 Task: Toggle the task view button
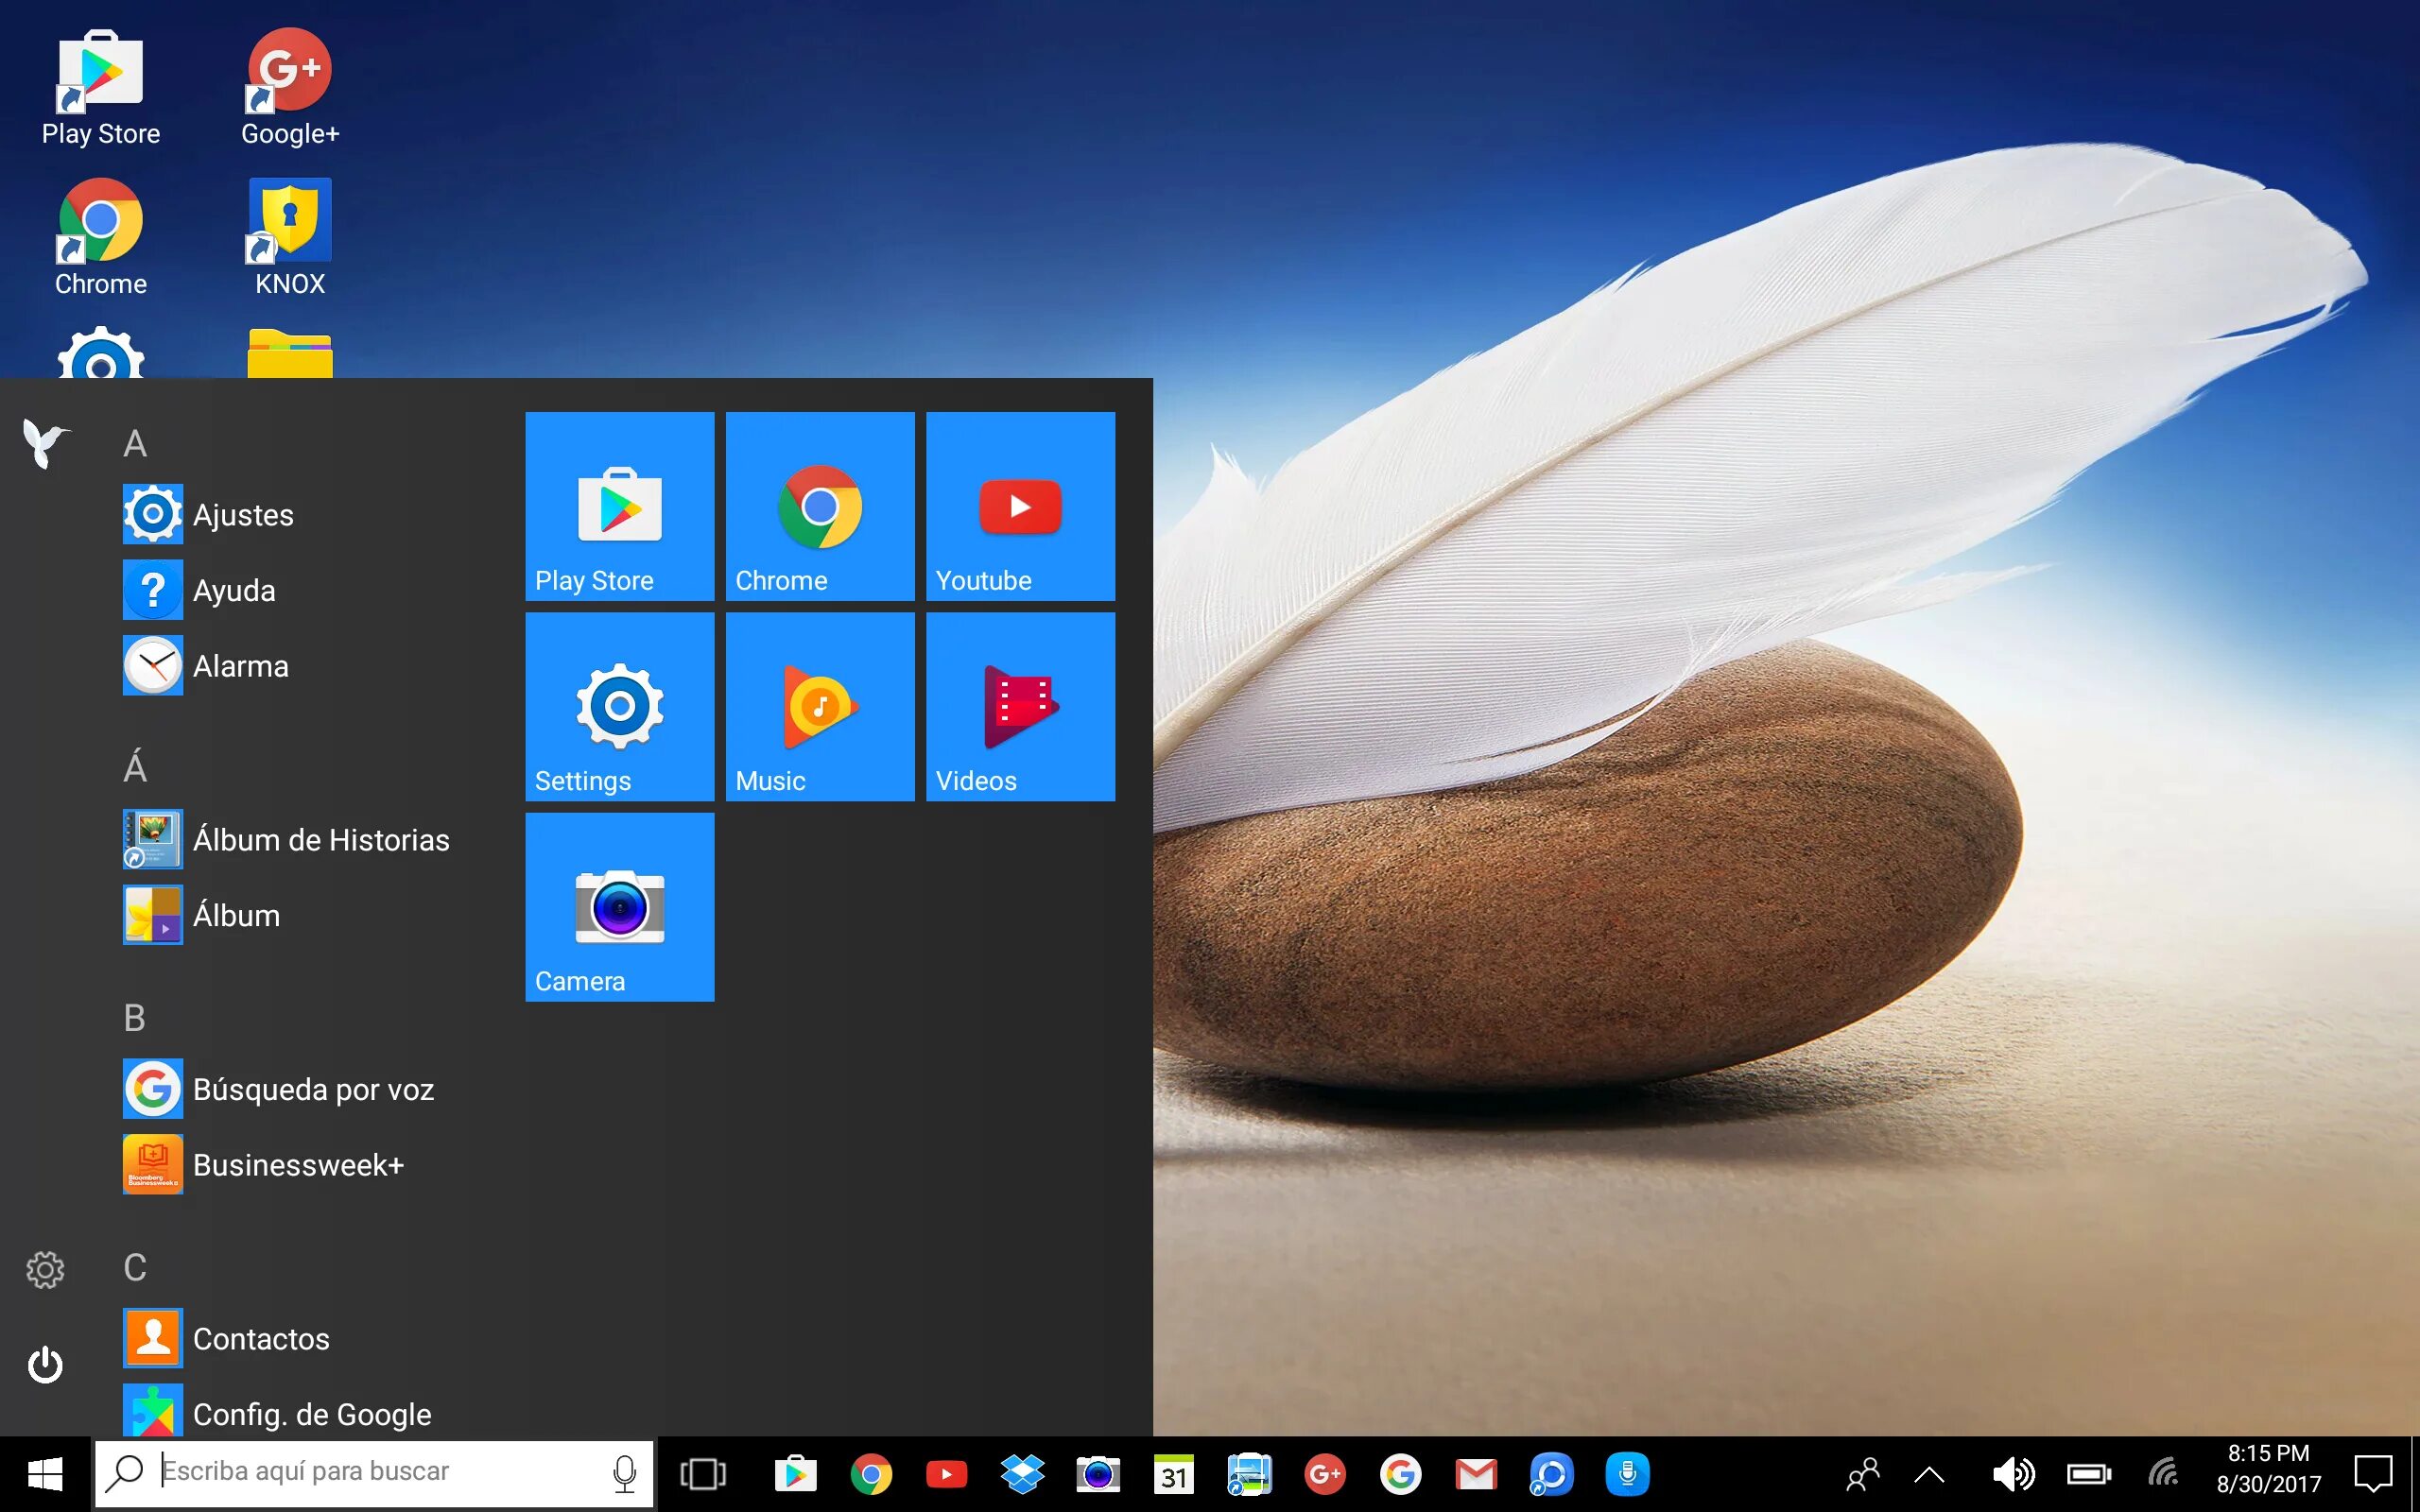pos(703,1474)
